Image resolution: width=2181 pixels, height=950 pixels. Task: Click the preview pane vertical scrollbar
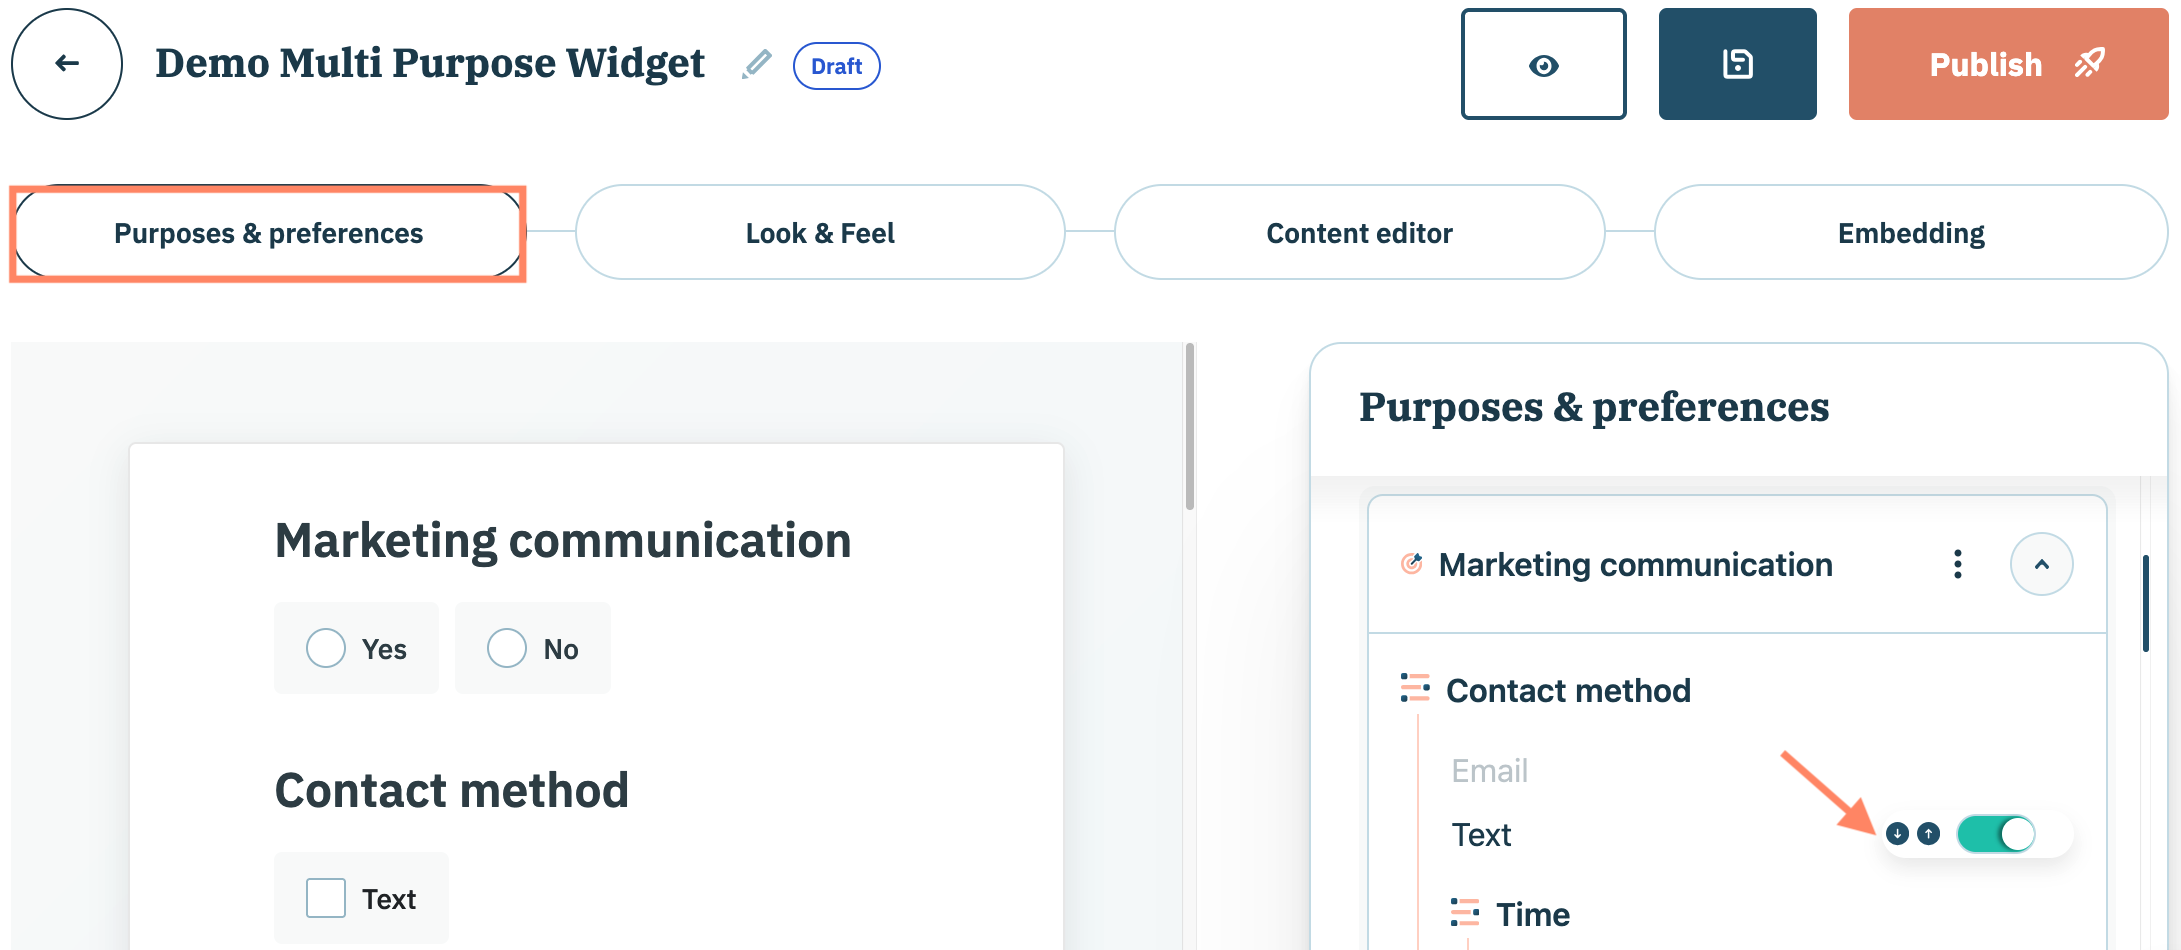1189,427
